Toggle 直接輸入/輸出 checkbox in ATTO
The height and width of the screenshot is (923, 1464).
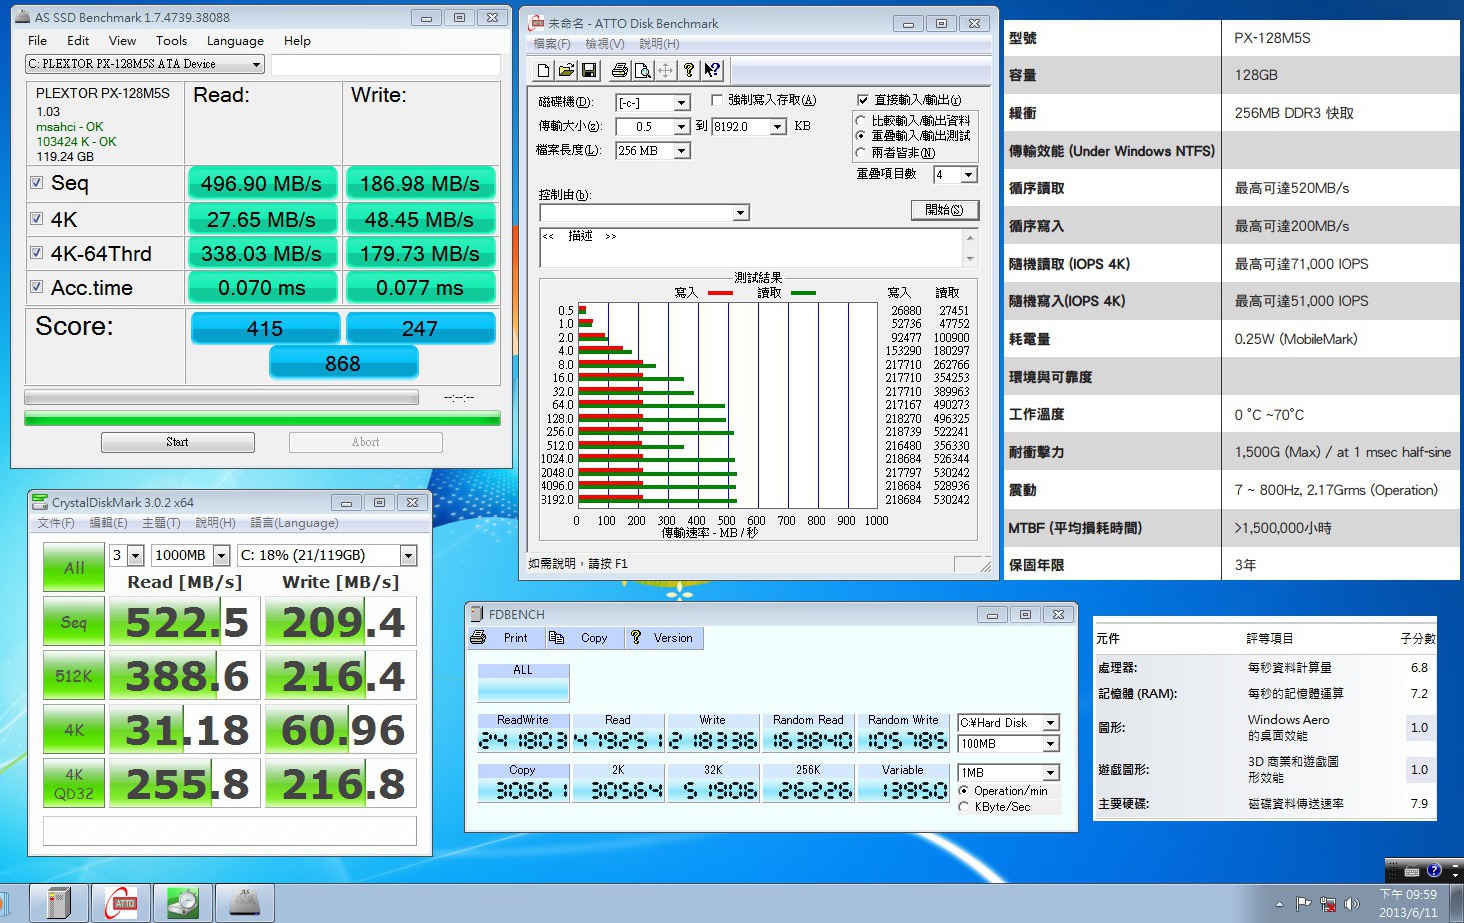(x=863, y=100)
